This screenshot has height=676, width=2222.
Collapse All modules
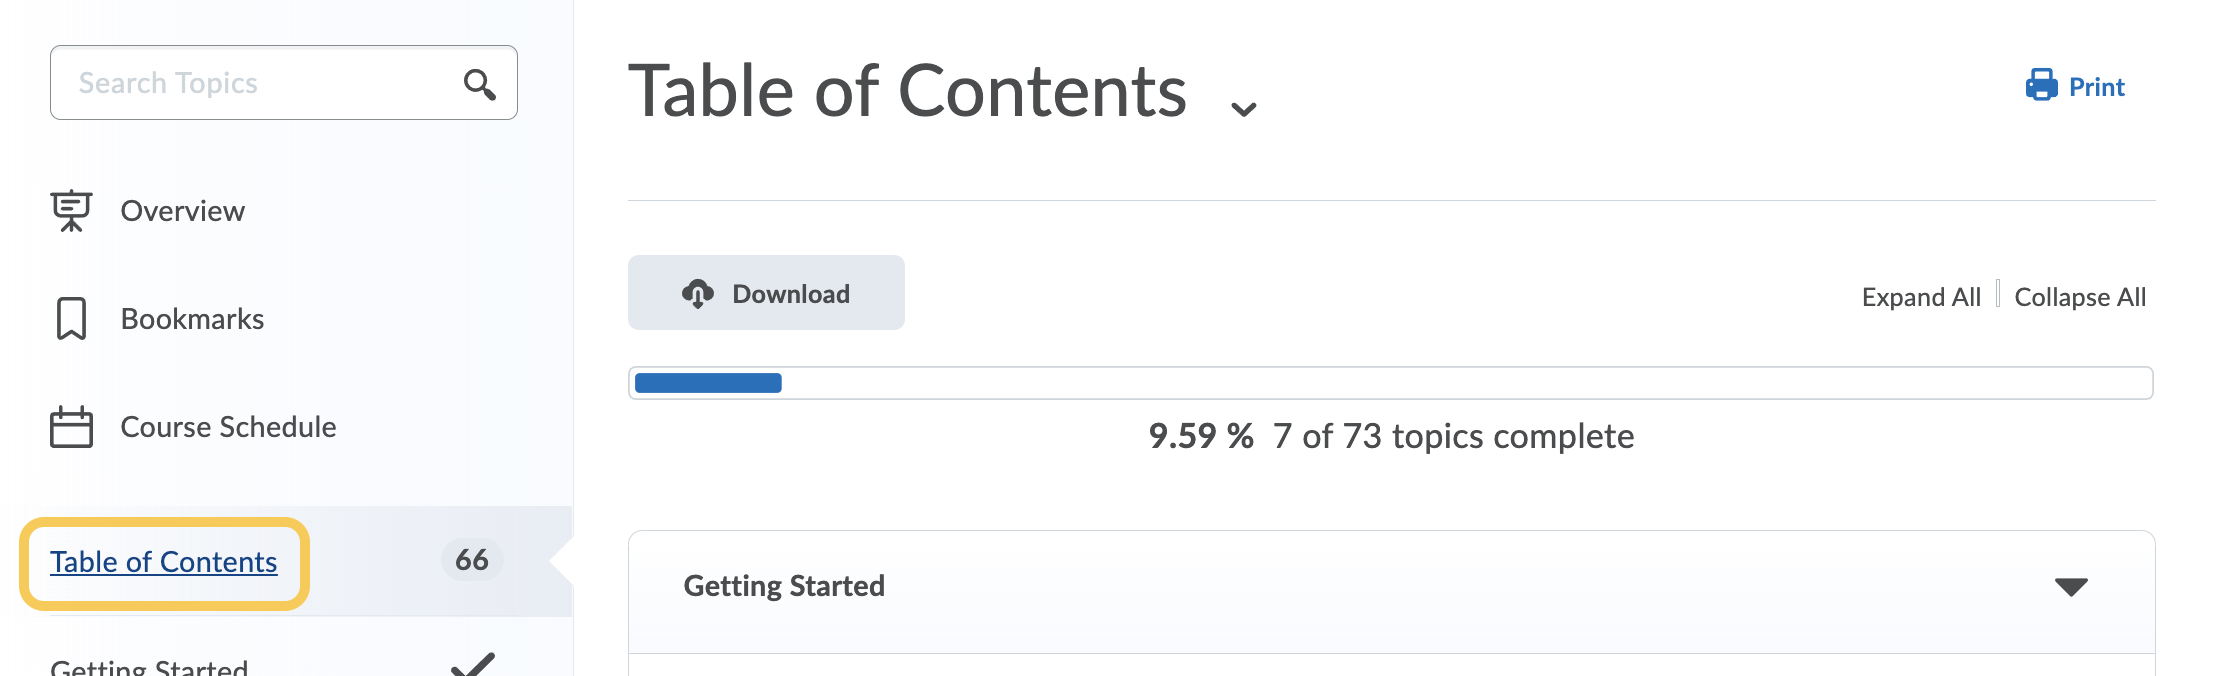click(2080, 297)
